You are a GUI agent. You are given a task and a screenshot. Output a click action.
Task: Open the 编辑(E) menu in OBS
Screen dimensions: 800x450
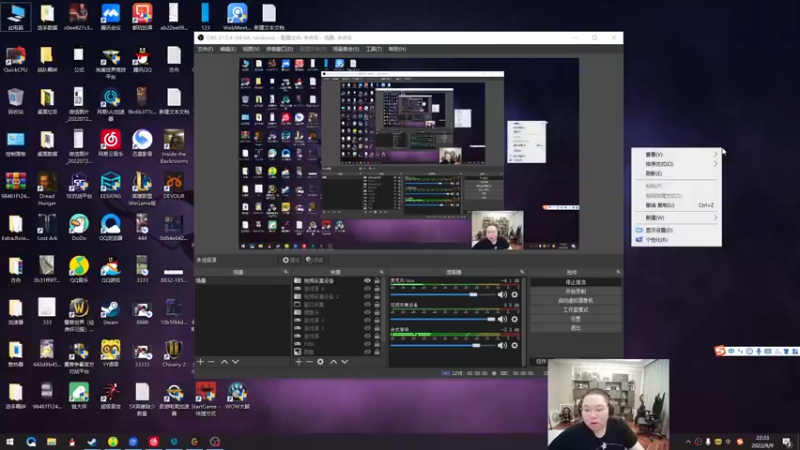tap(228, 49)
